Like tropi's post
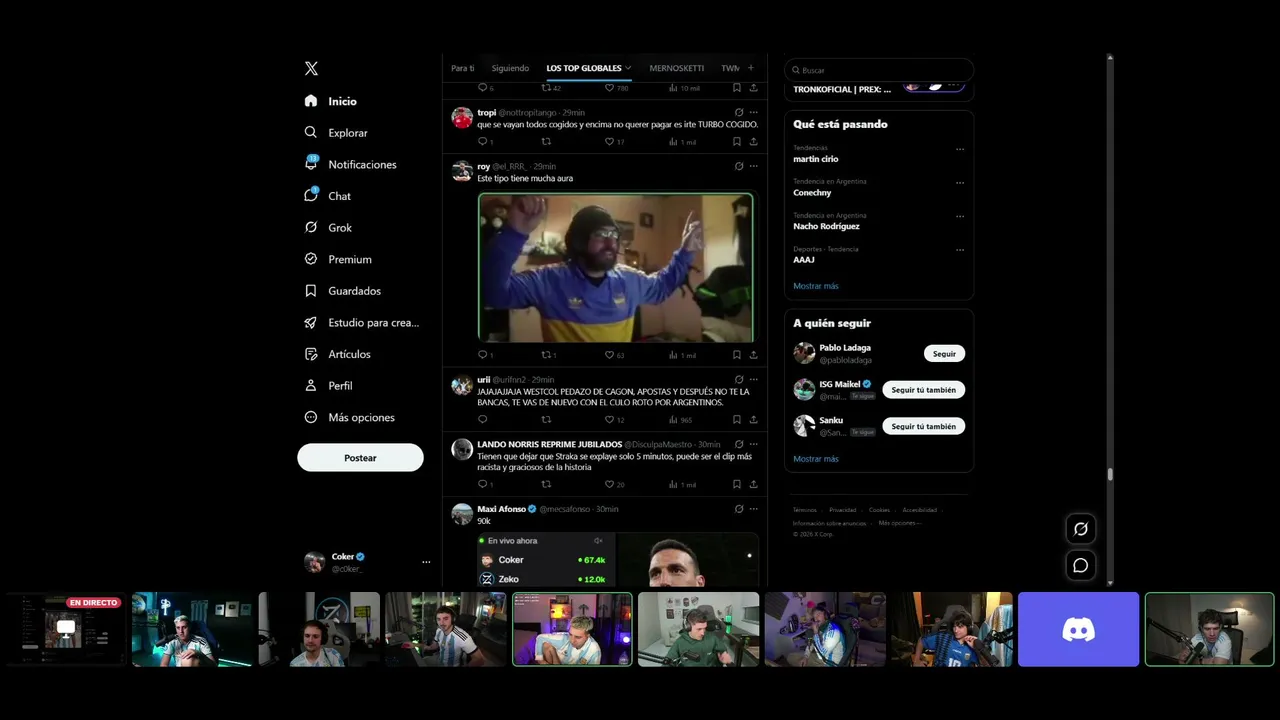Screen dimensions: 1280x720 point(609,142)
